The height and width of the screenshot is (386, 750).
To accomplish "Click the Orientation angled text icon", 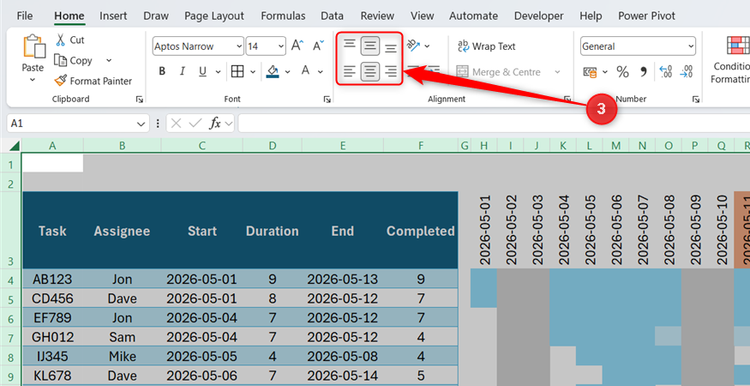I will (x=413, y=46).
